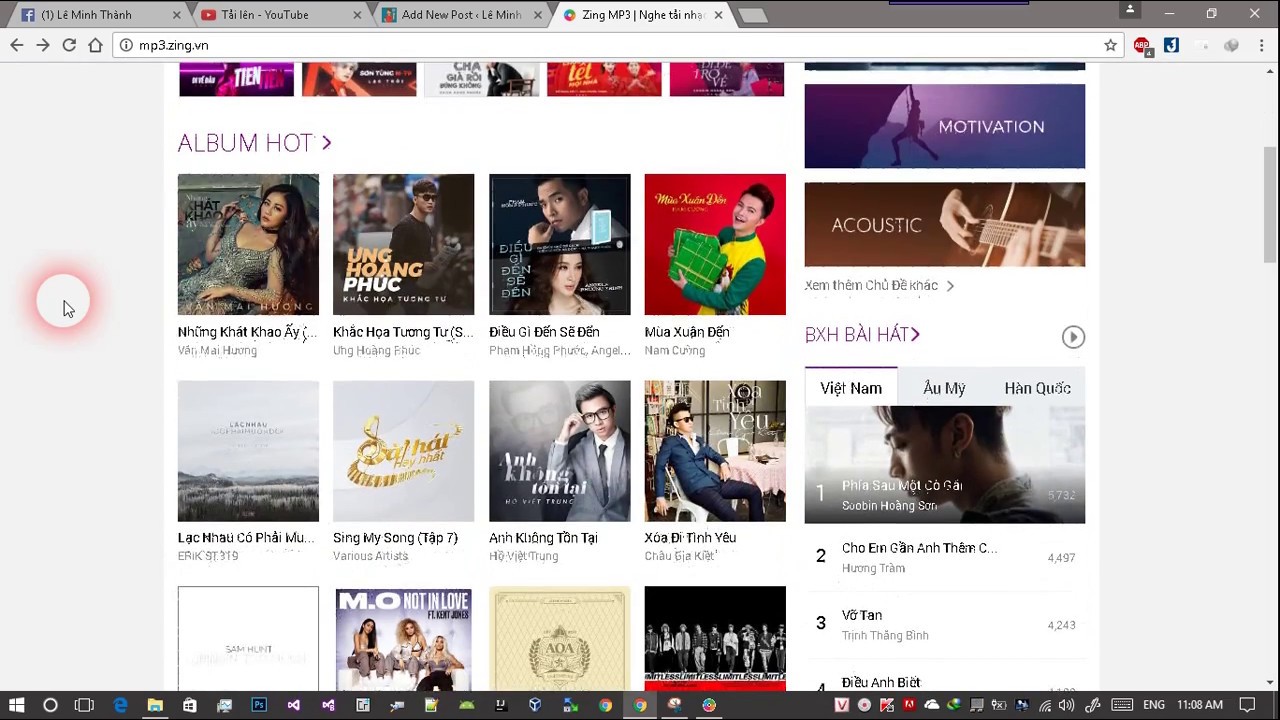Open the browser home page icon
This screenshot has width=1280, height=720.
[95, 45]
